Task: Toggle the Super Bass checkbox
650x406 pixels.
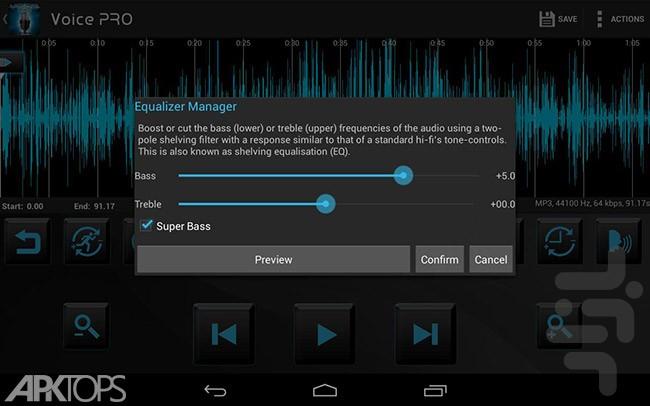Action: 146,225
